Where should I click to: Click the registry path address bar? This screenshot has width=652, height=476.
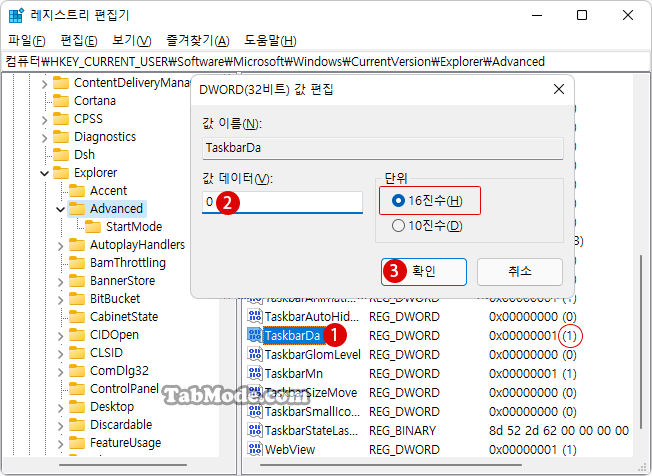click(326, 62)
